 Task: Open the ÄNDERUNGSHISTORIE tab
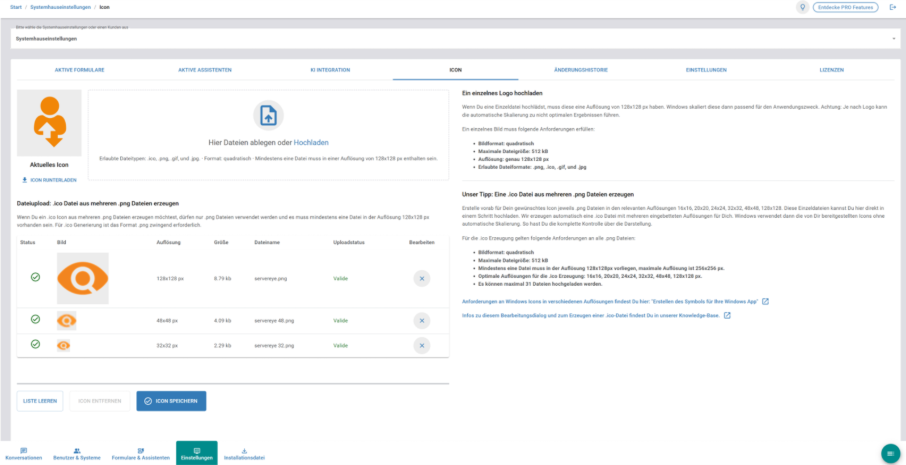581,70
